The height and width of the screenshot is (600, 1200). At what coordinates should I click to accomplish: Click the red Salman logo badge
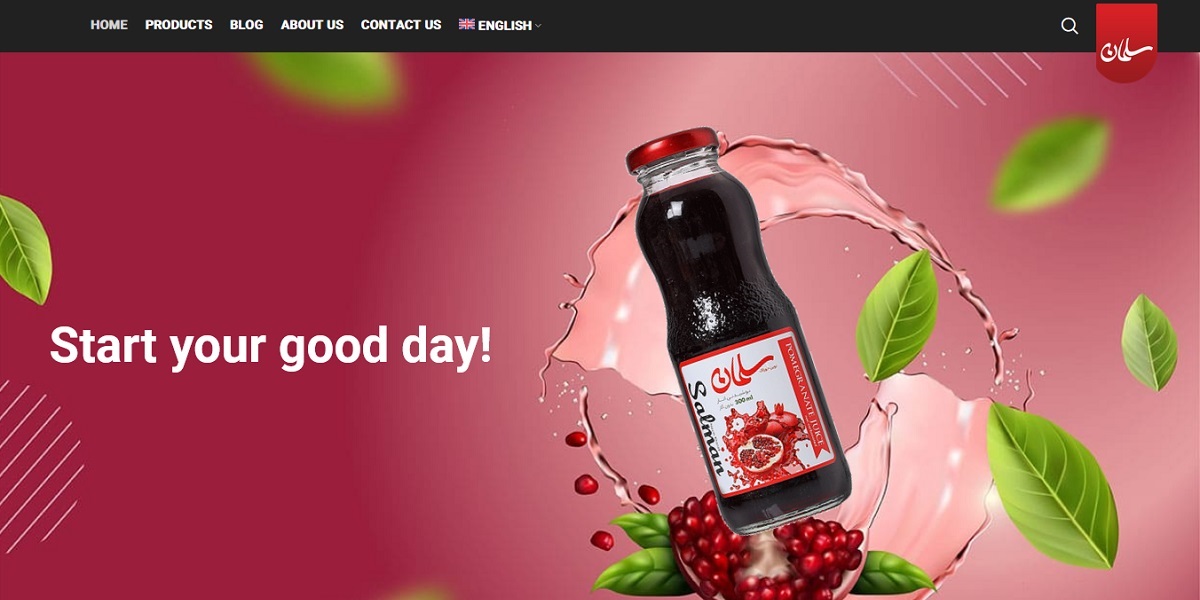pyautogui.click(x=1126, y=43)
